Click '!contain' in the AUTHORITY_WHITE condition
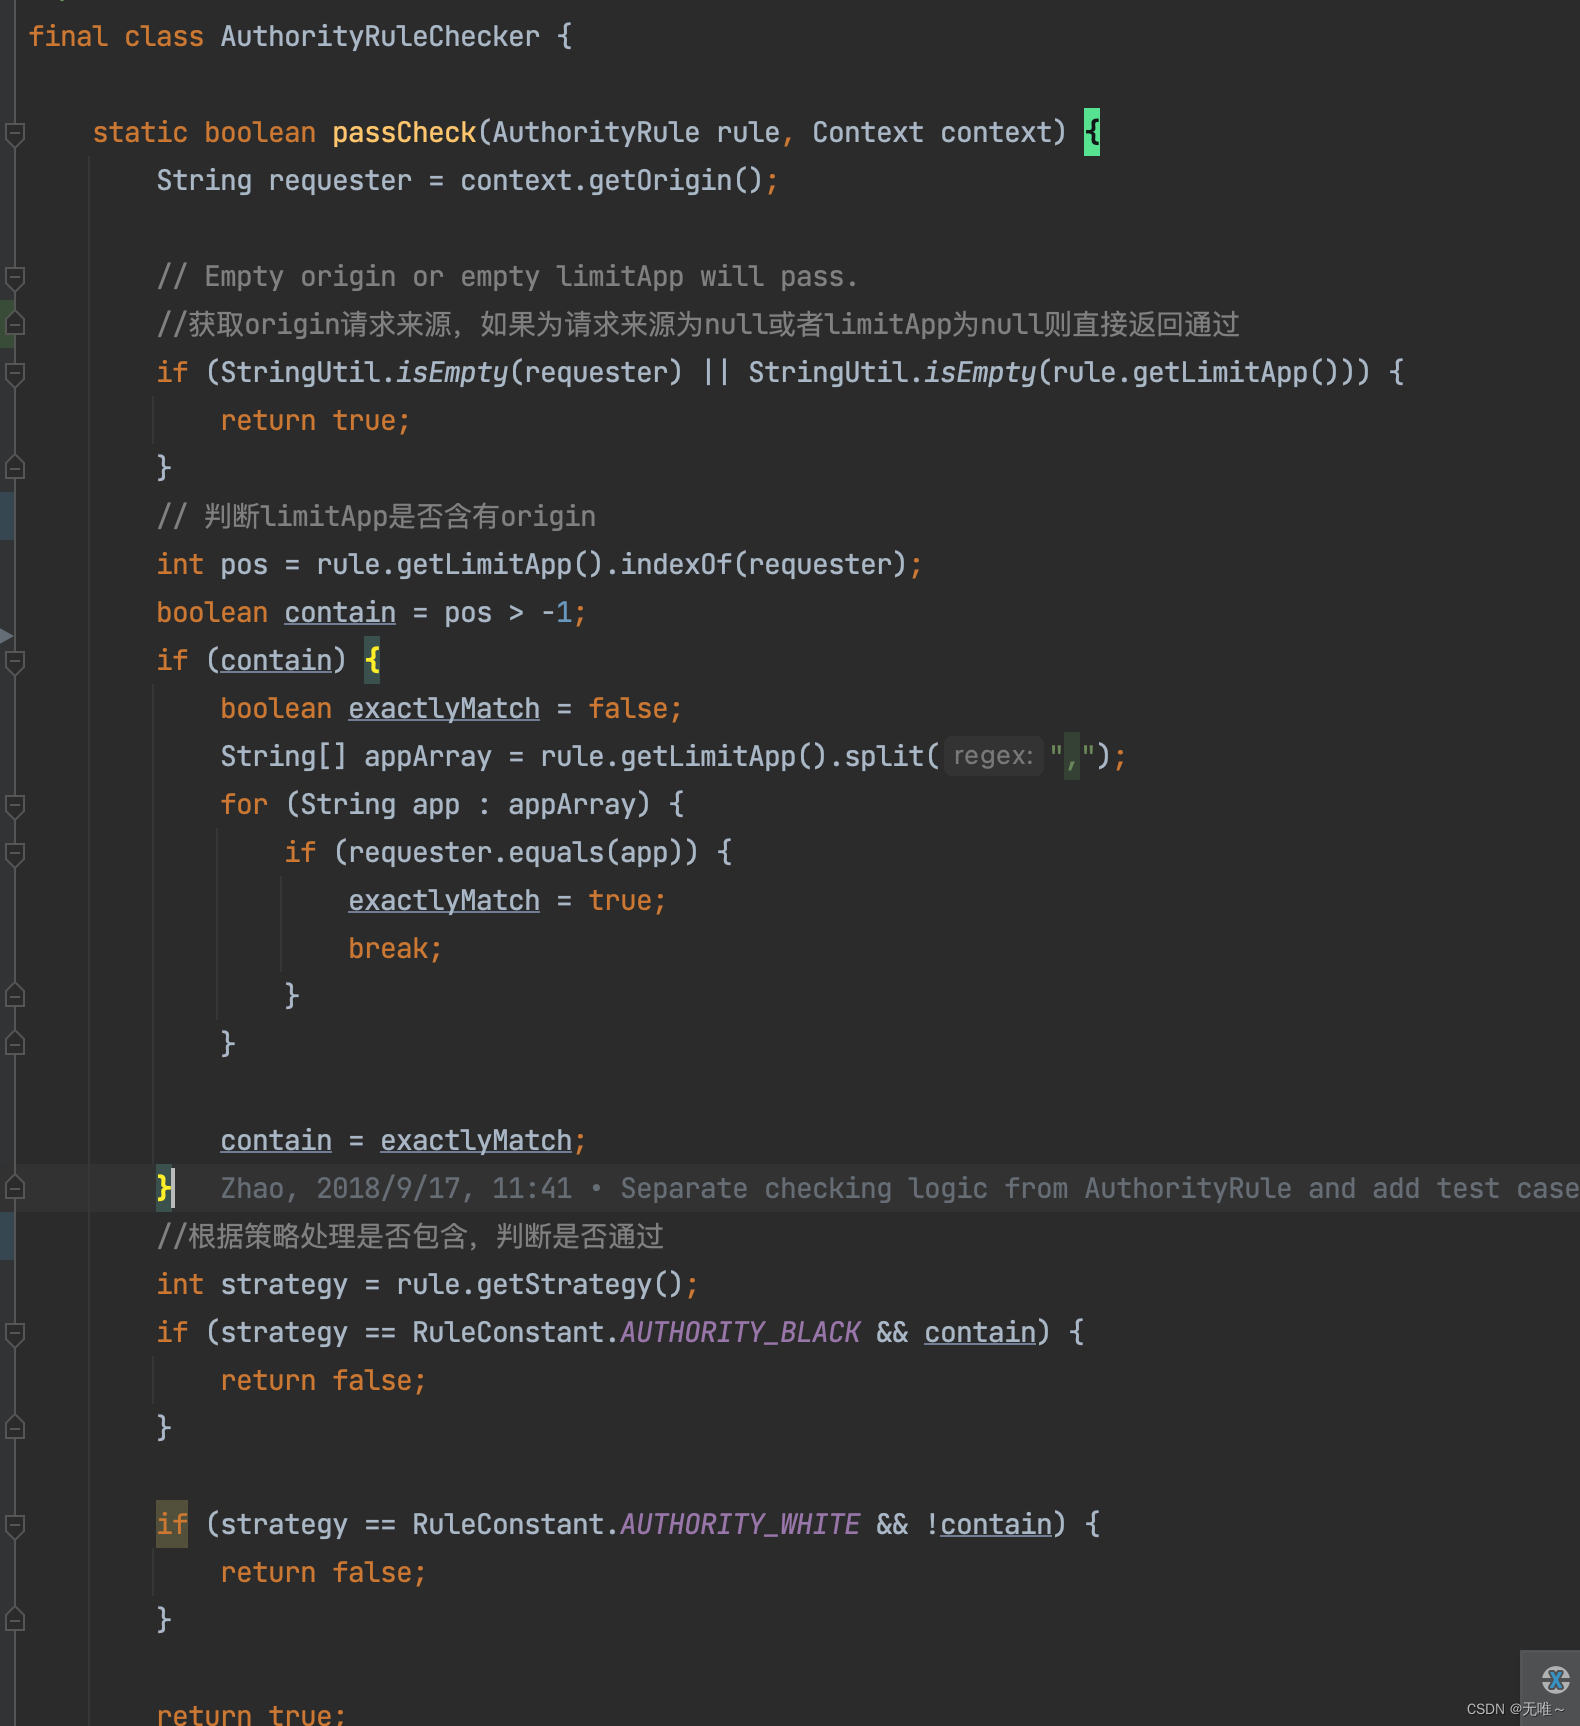1580x1726 pixels. point(988,1524)
